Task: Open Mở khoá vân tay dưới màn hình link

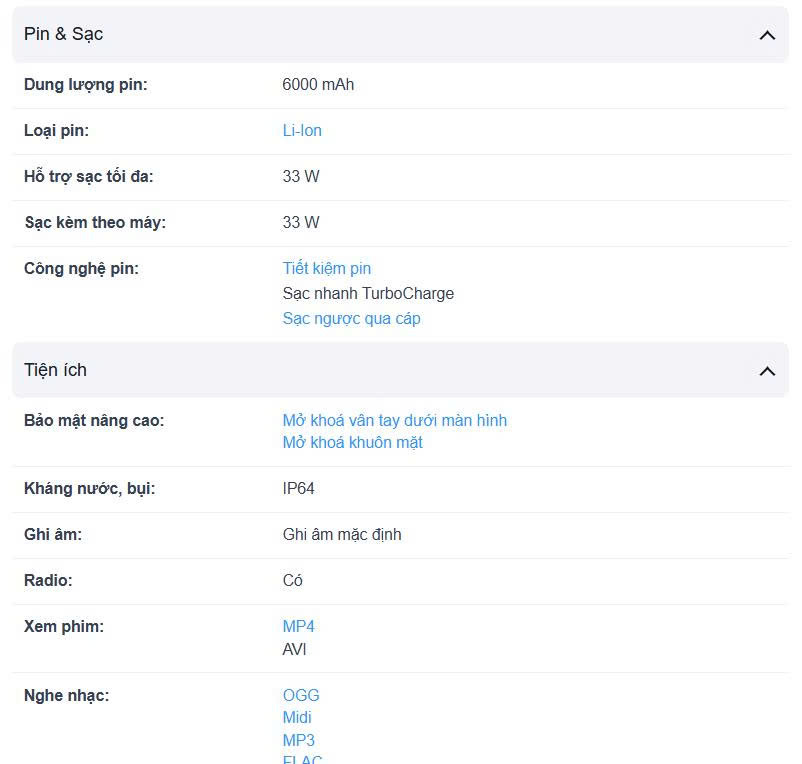Action: click(x=395, y=420)
